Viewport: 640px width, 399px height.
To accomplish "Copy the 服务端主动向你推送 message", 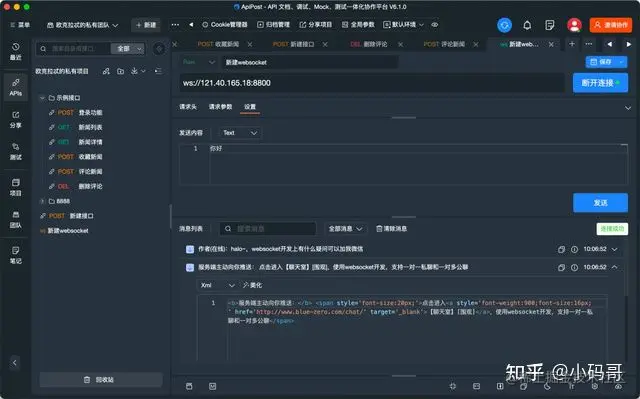I will pyautogui.click(x=562, y=268).
